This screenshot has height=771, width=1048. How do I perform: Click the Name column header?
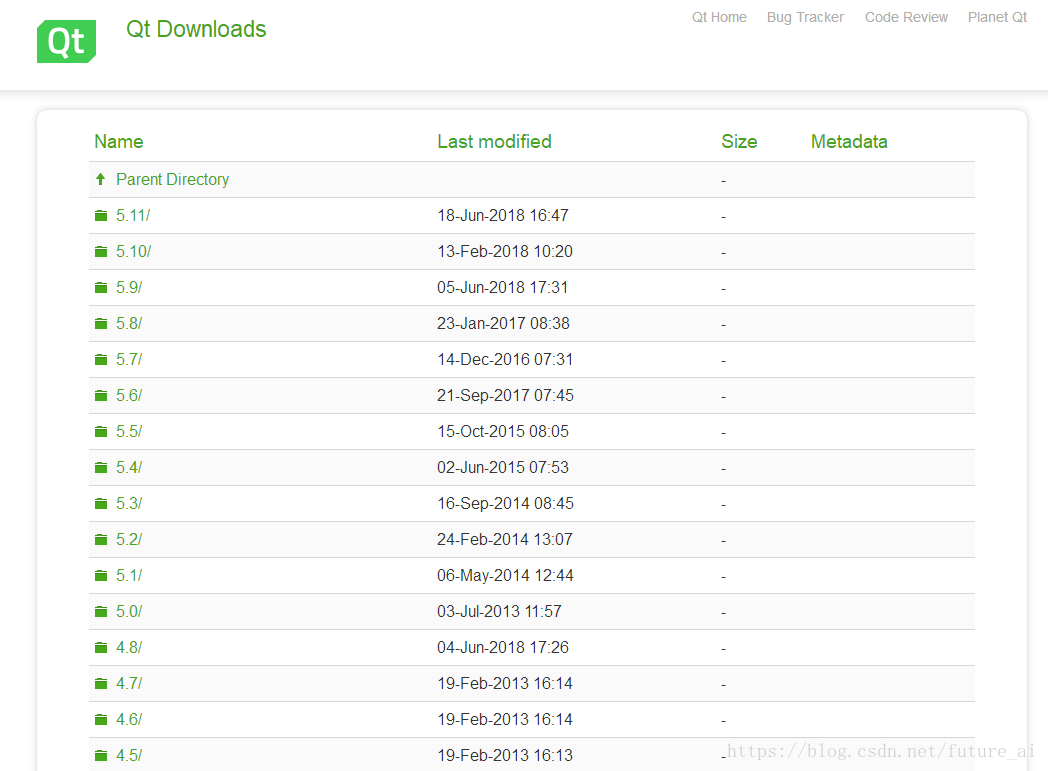click(x=119, y=142)
